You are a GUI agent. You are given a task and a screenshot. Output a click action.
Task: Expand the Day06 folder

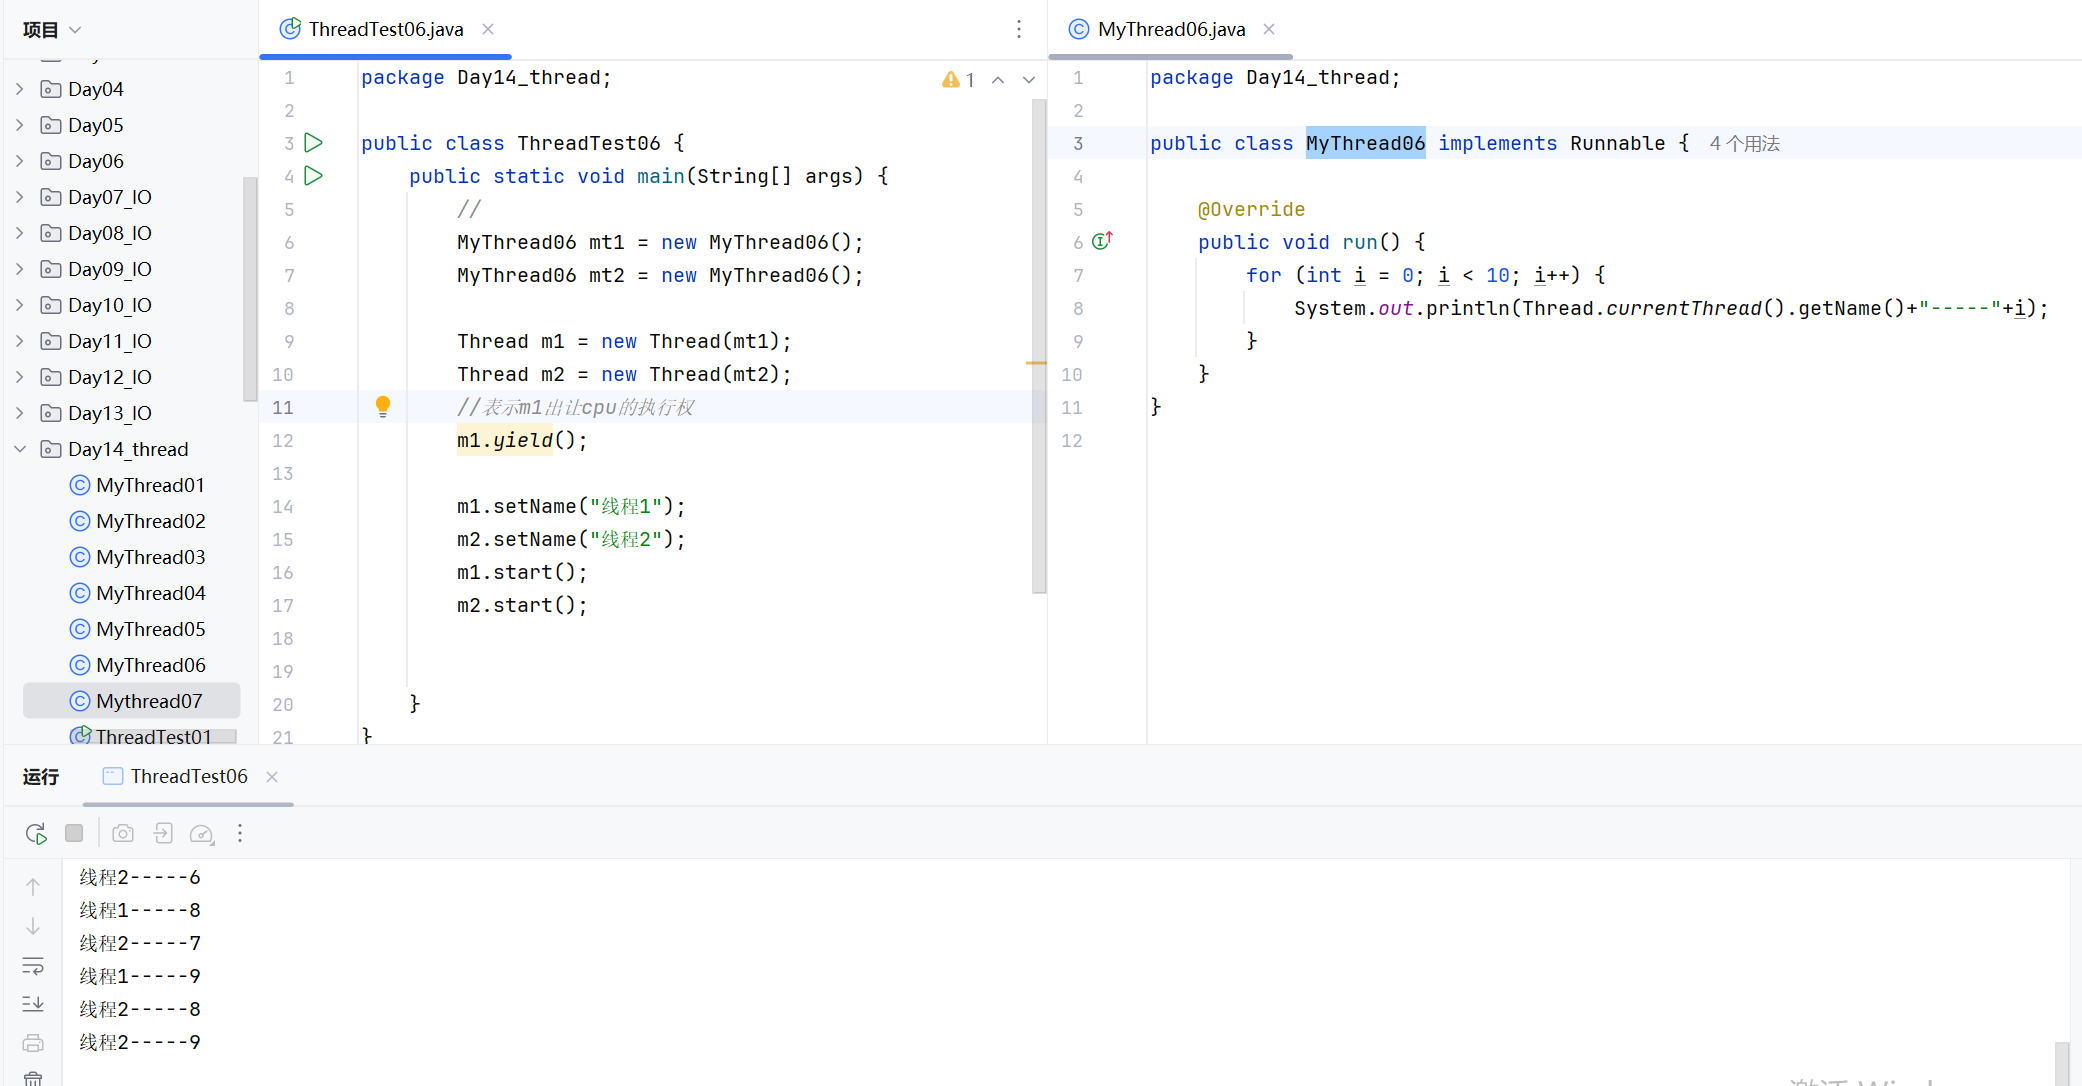pyautogui.click(x=20, y=161)
